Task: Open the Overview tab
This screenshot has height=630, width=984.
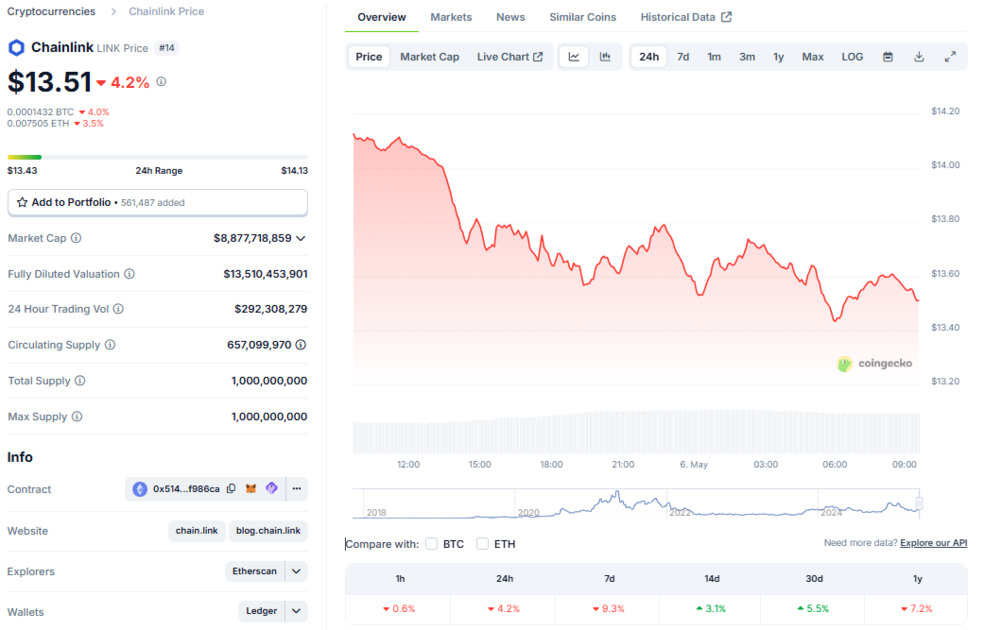Action: point(382,17)
